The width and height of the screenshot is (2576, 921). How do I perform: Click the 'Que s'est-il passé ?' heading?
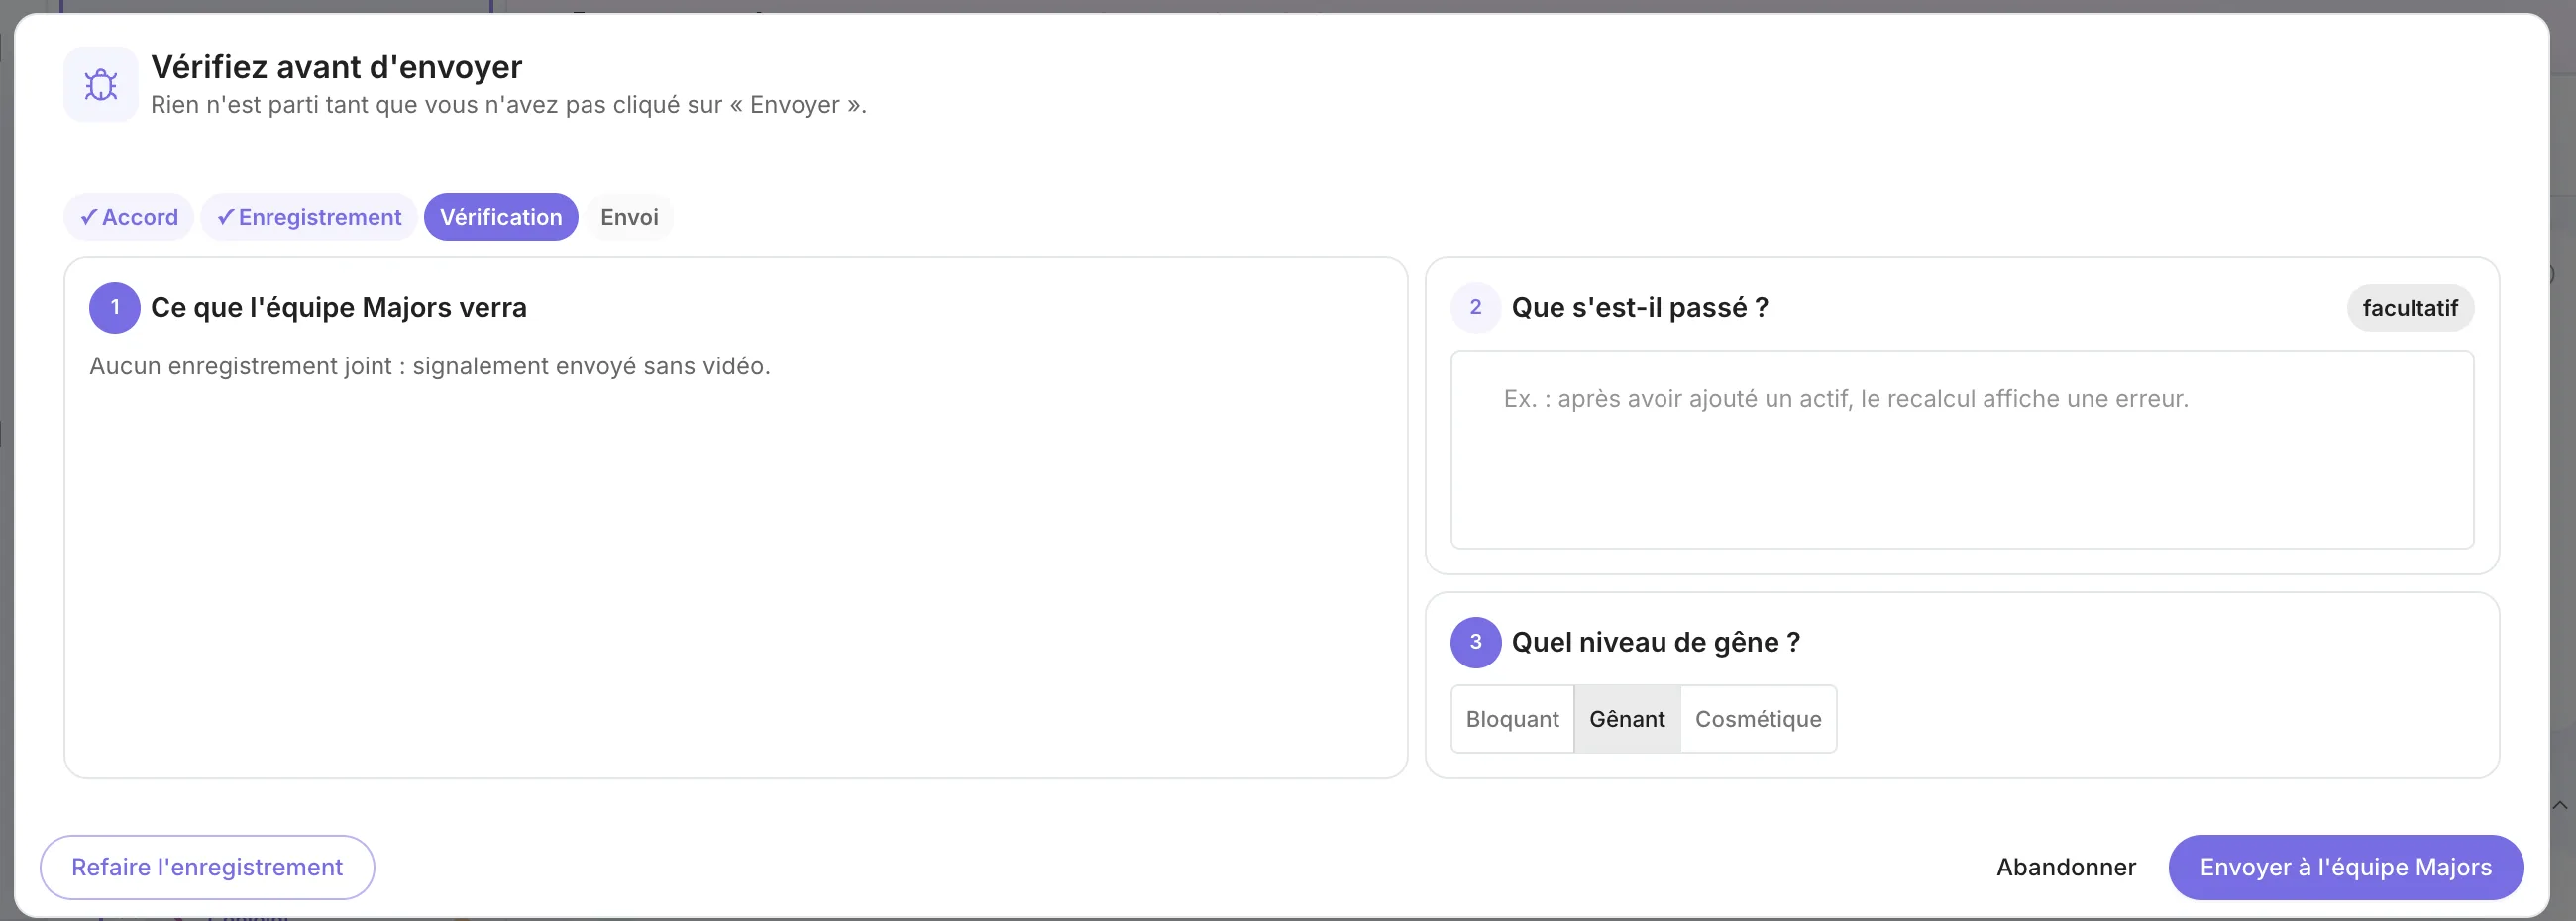[1640, 307]
